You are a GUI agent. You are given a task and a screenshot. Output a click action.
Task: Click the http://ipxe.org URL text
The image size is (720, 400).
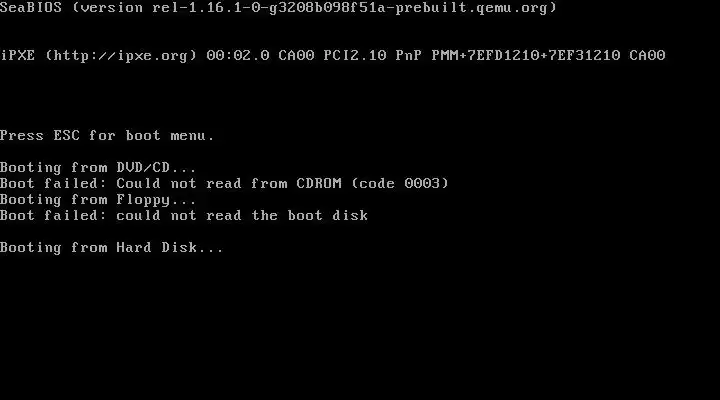pyautogui.click(x=121, y=56)
